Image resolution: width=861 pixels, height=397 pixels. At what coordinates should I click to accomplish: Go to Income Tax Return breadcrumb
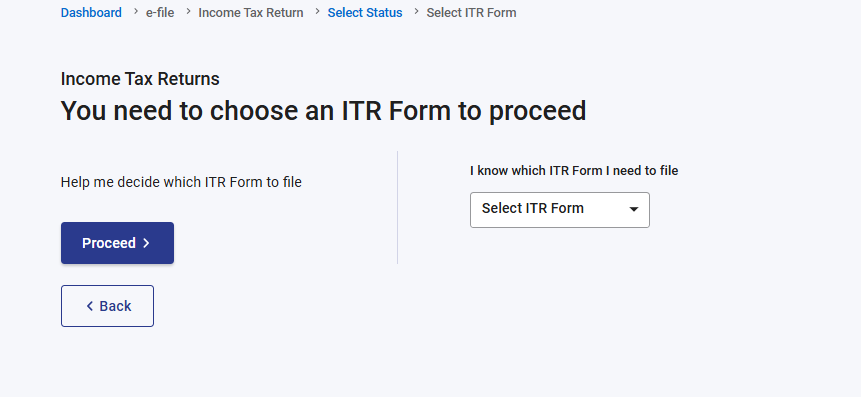pos(250,13)
